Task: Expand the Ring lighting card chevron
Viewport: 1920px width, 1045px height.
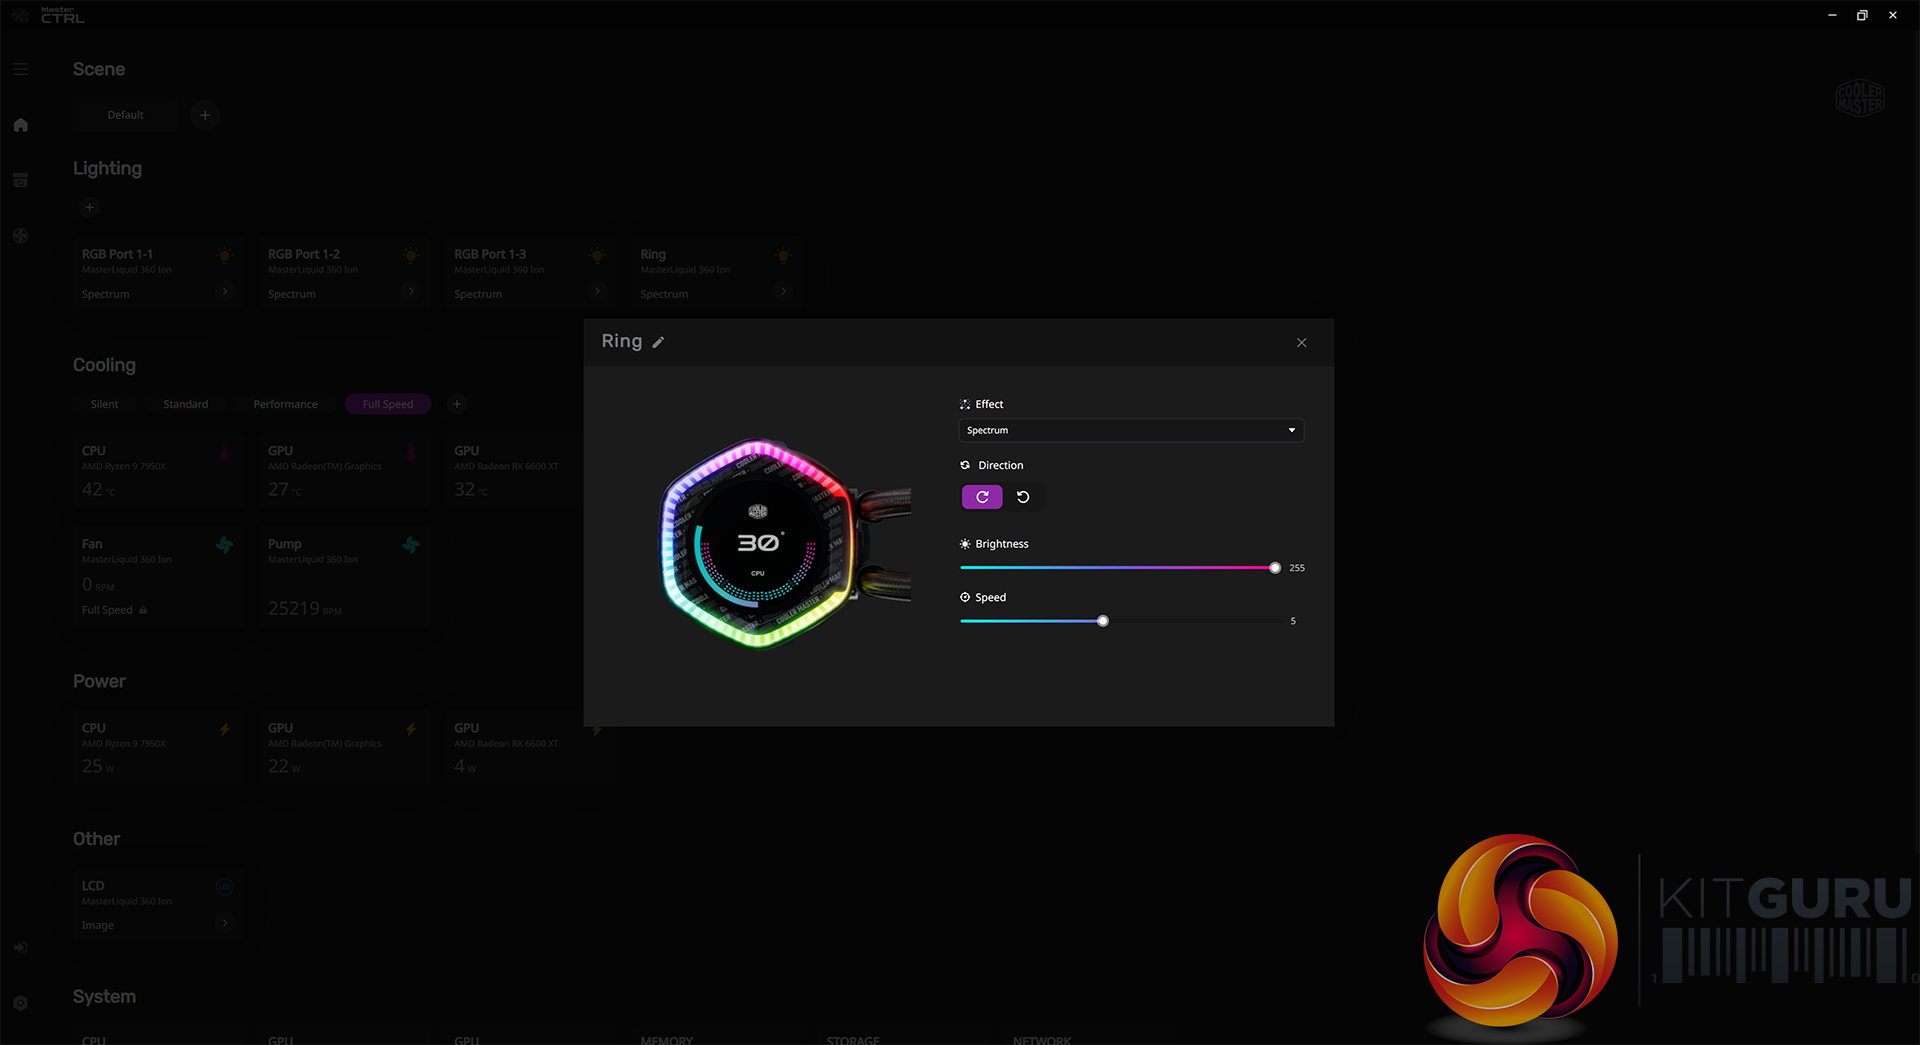Action: click(783, 292)
